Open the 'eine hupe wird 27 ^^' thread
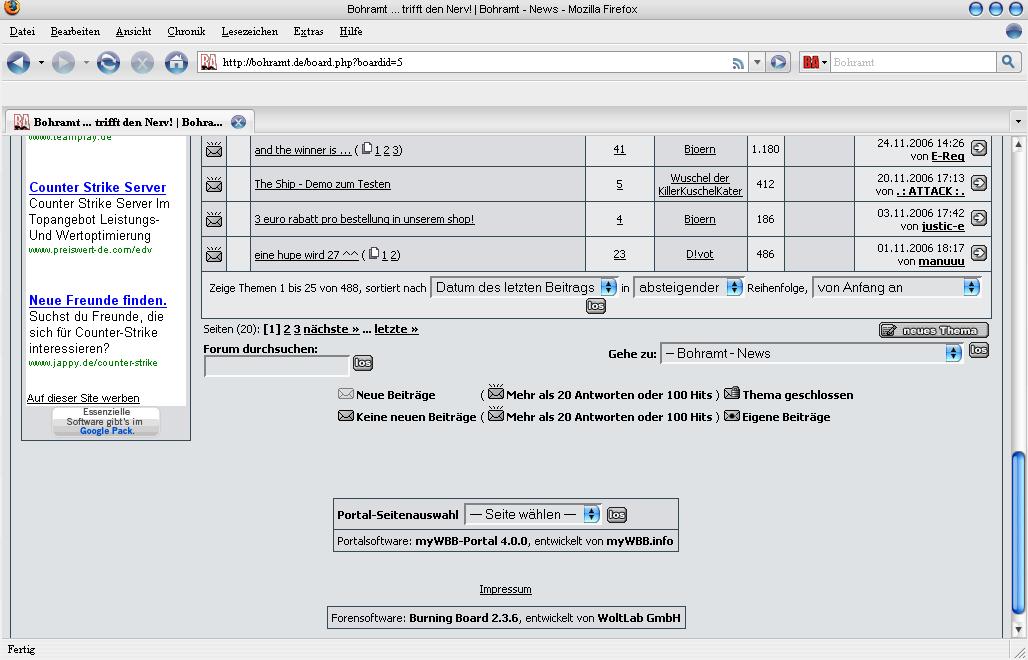Image resolution: width=1028 pixels, height=660 pixels. [306, 255]
